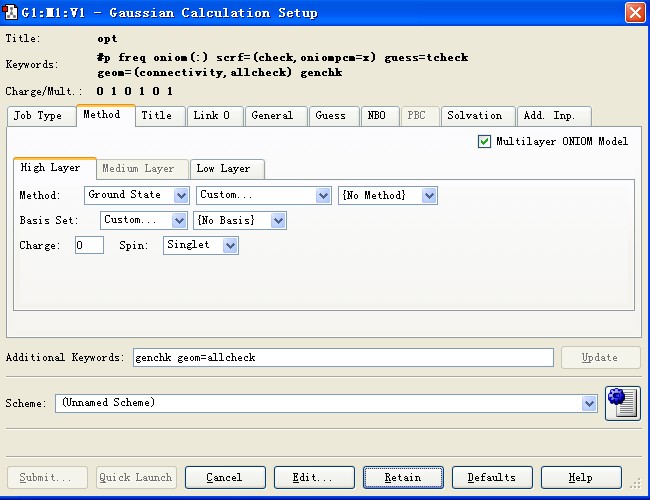Switch to the Solvation tab

point(478,116)
